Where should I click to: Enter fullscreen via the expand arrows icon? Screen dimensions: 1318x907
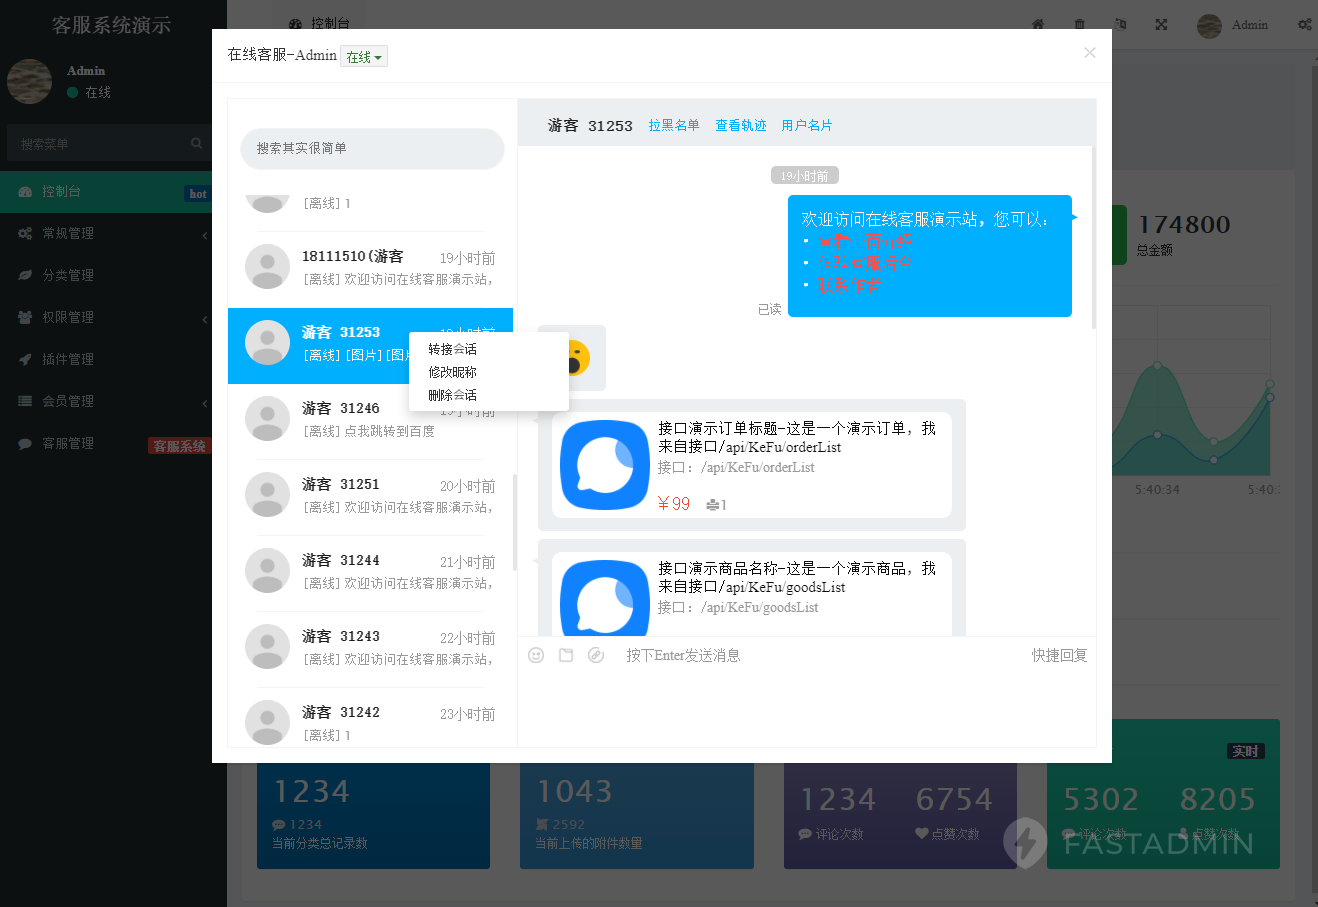point(1161,24)
